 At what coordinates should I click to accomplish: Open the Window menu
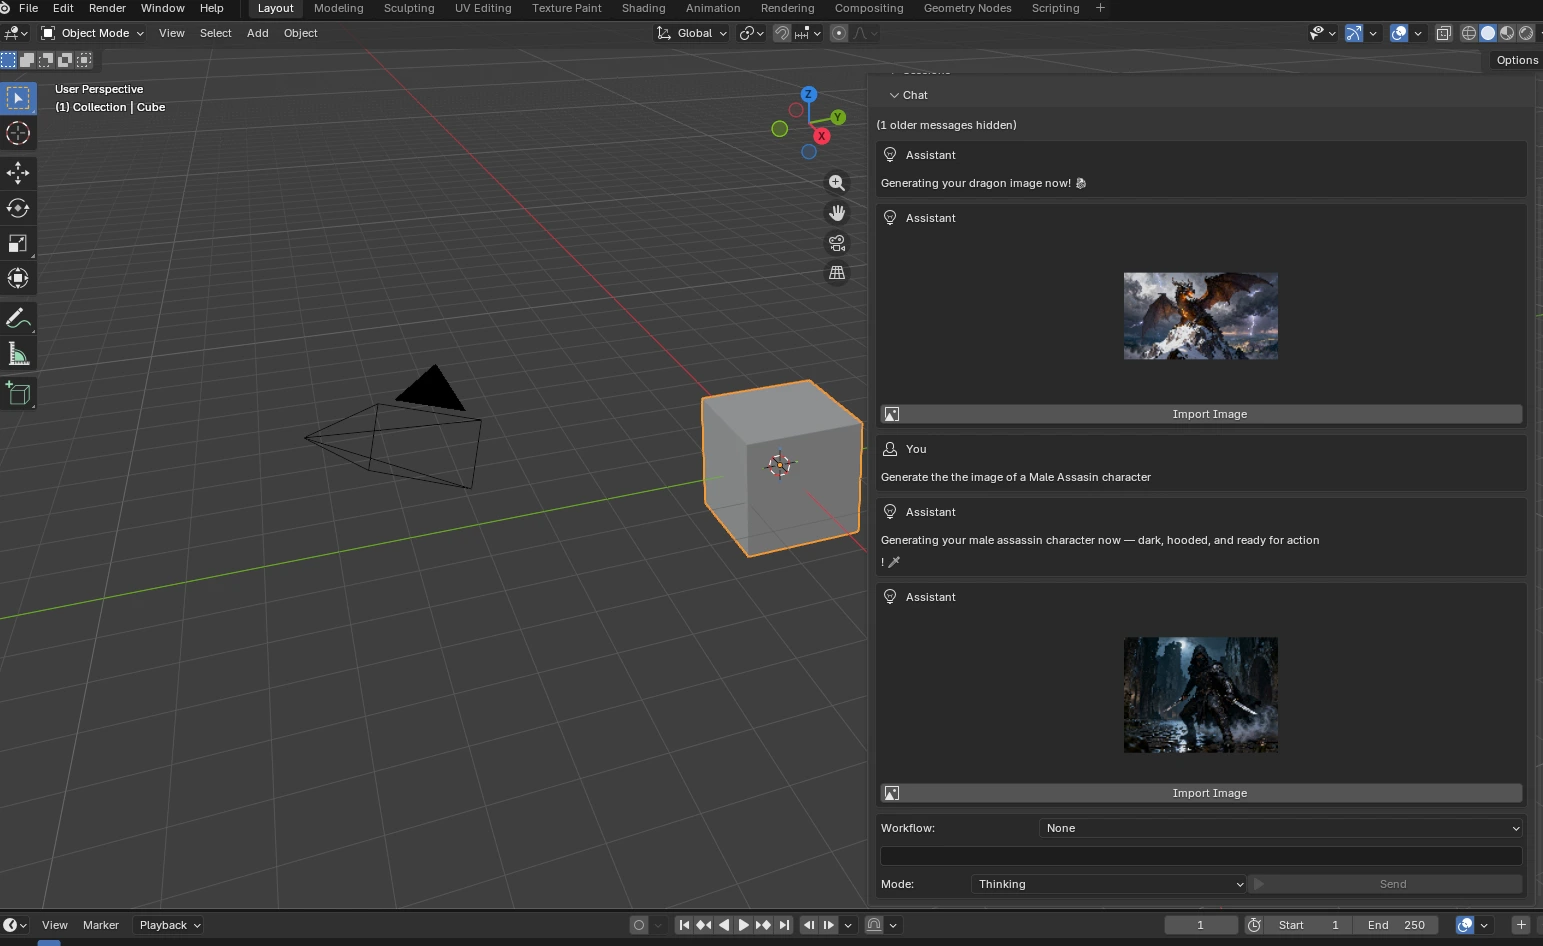pyautogui.click(x=163, y=8)
